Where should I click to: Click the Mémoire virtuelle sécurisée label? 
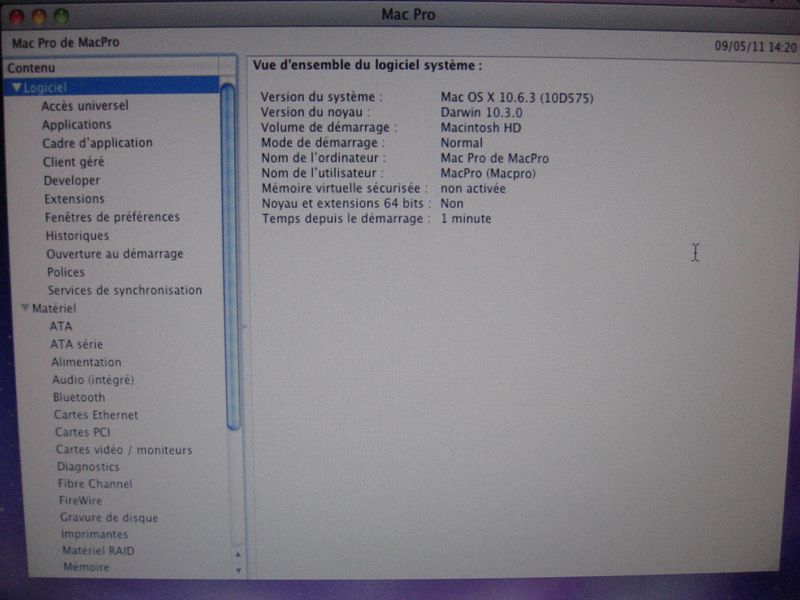pos(344,188)
